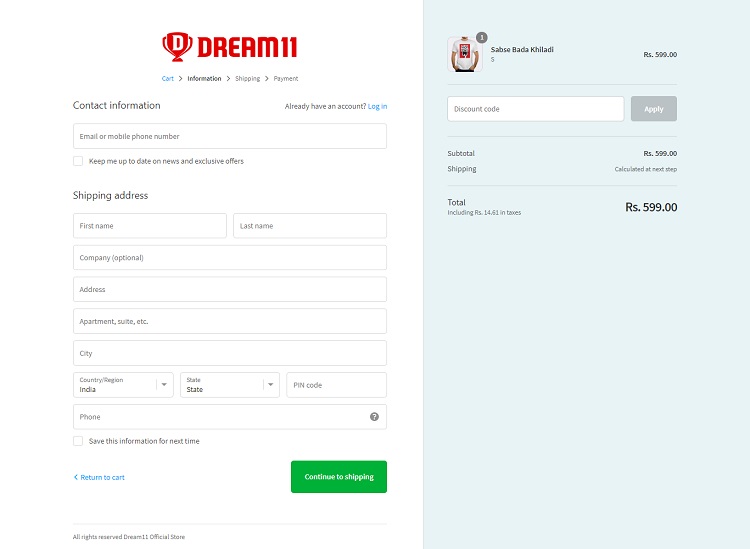Focus the Last name field
This screenshot has height=549, width=750.
pyautogui.click(x=310, y=226)
